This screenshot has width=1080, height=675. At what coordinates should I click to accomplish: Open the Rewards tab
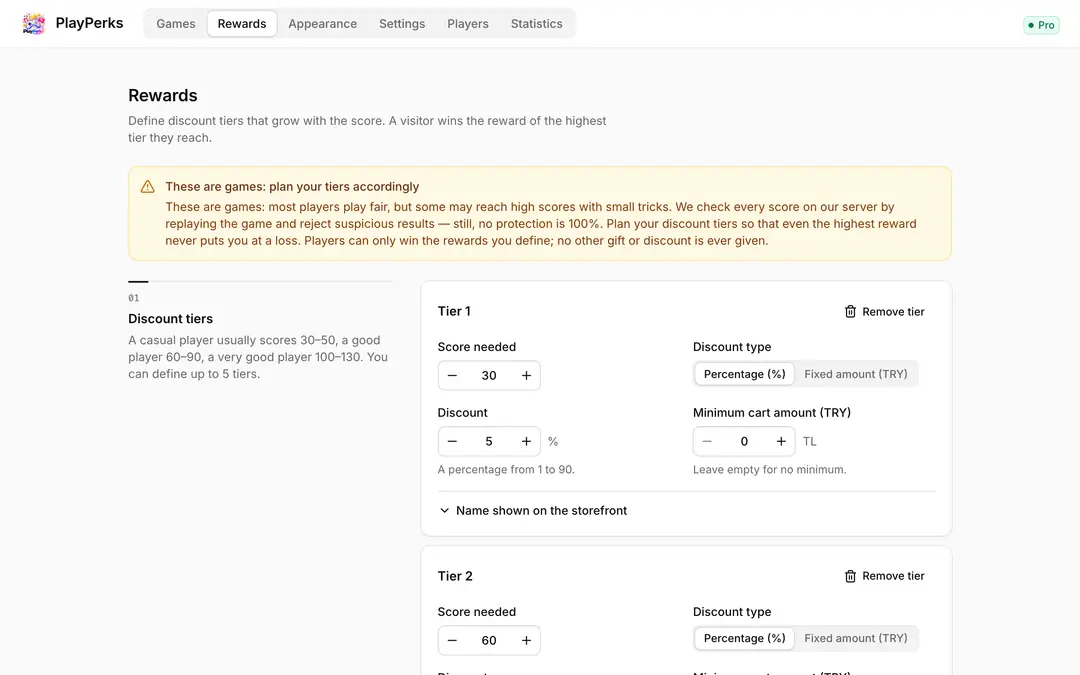pos(242,23)
